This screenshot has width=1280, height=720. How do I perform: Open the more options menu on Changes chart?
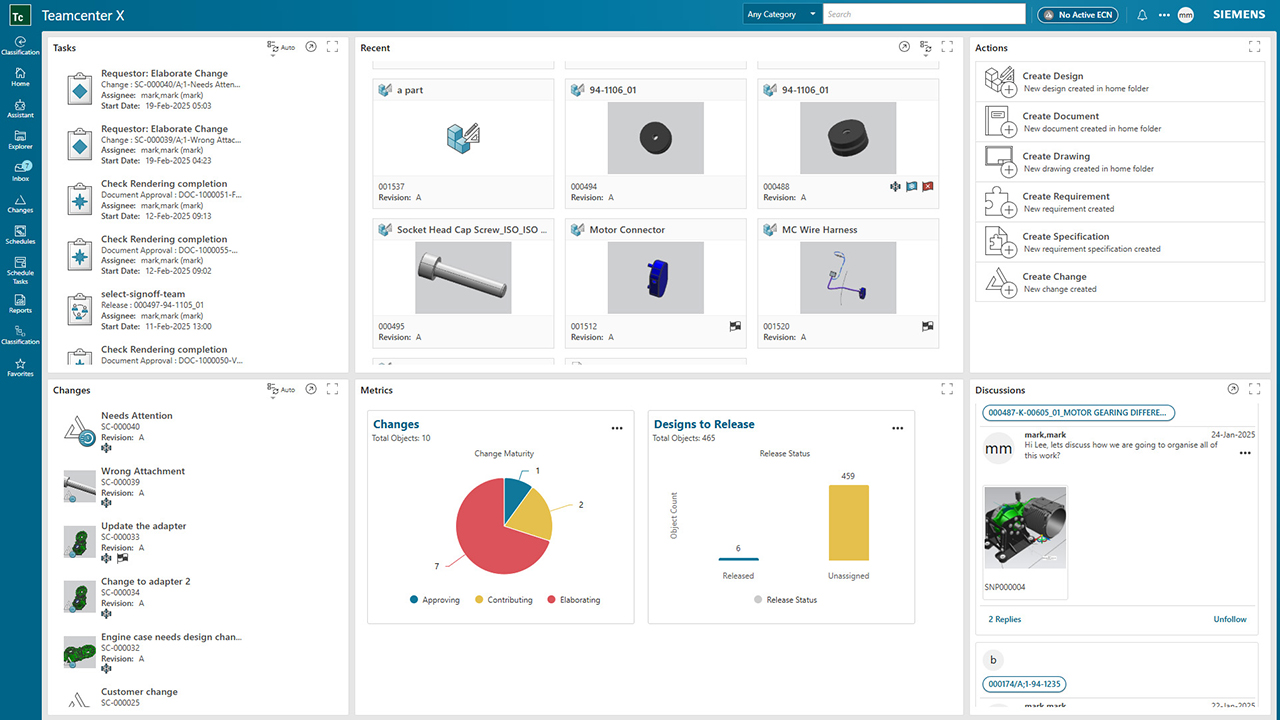[617, 427]
